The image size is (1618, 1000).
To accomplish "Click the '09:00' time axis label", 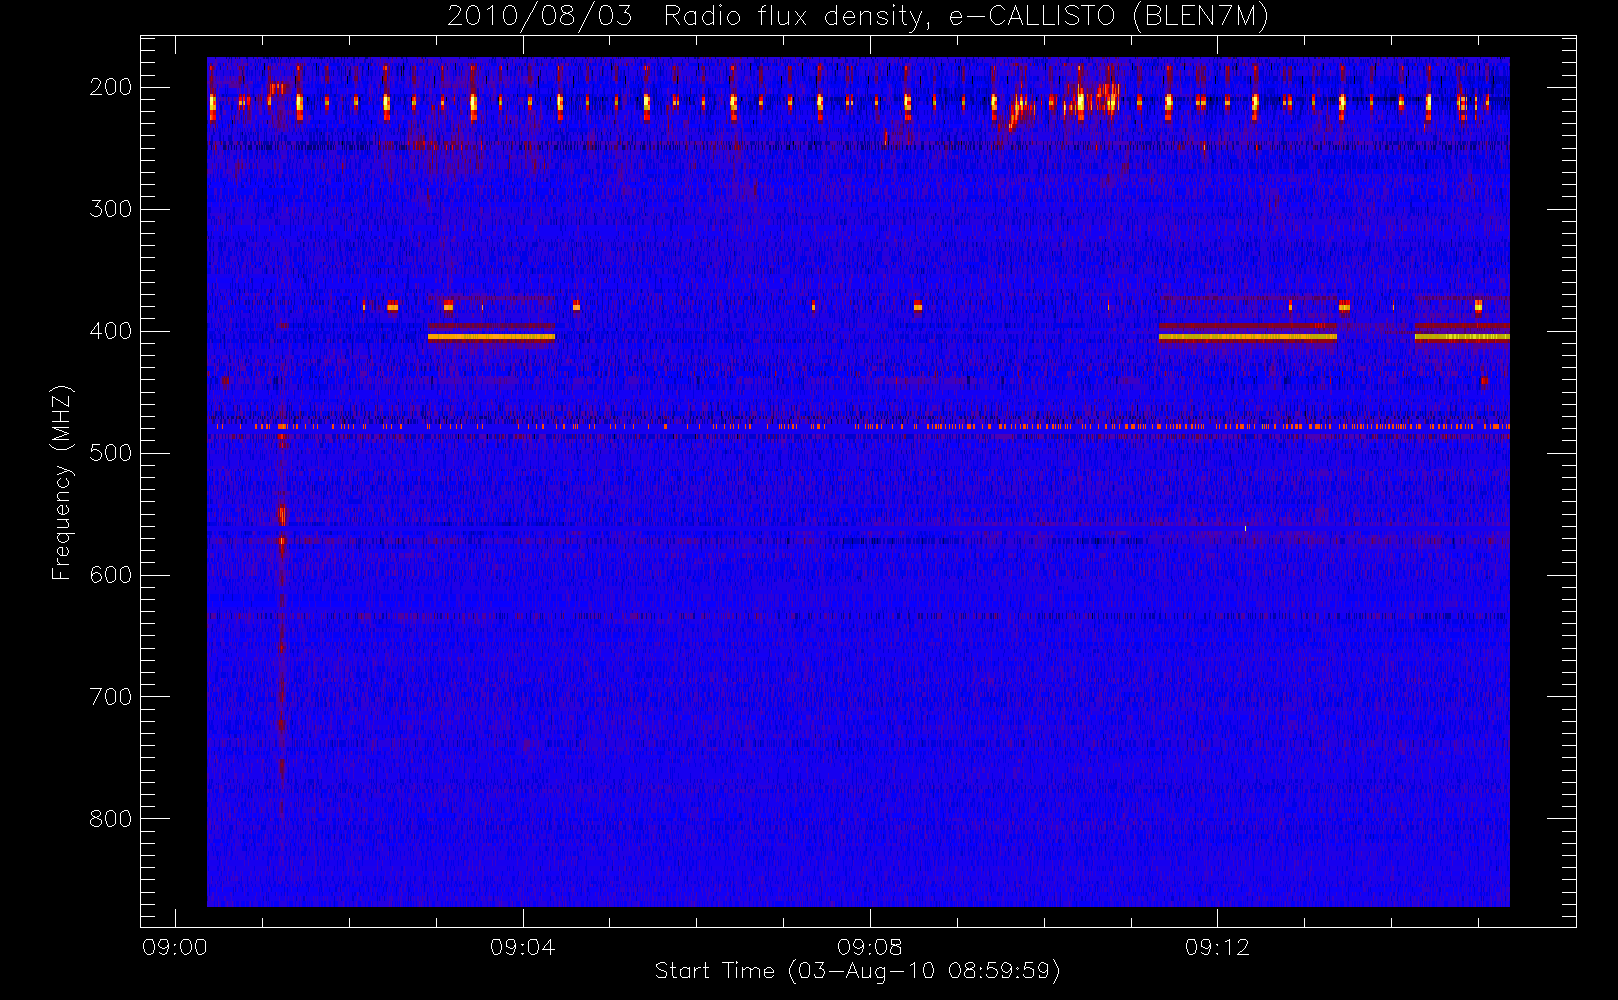I will pos(175,947).
